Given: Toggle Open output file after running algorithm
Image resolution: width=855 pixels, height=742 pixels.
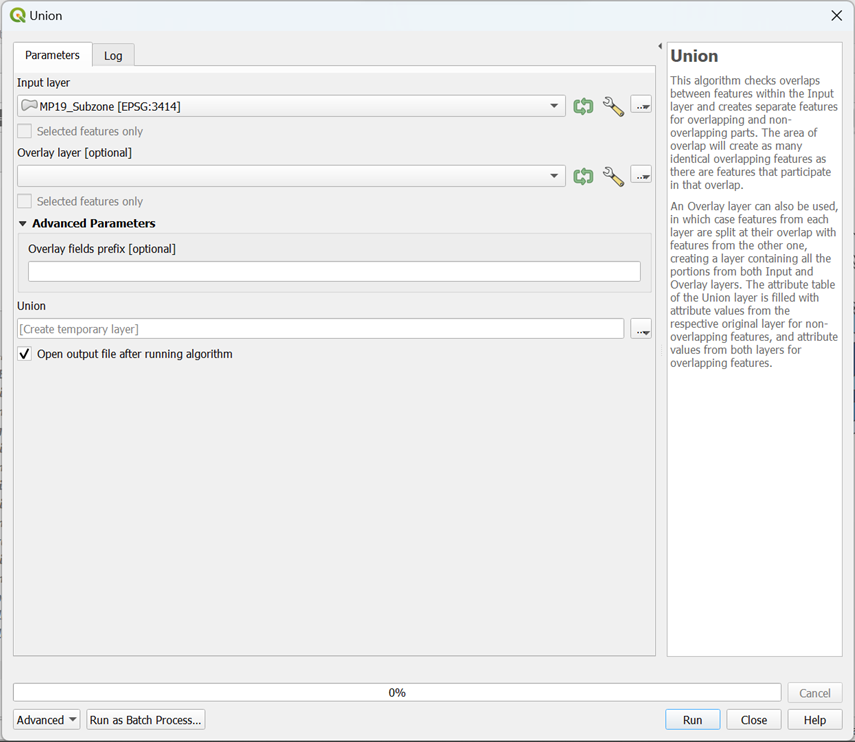Looking at the screenshot, I should coord(25,354).
